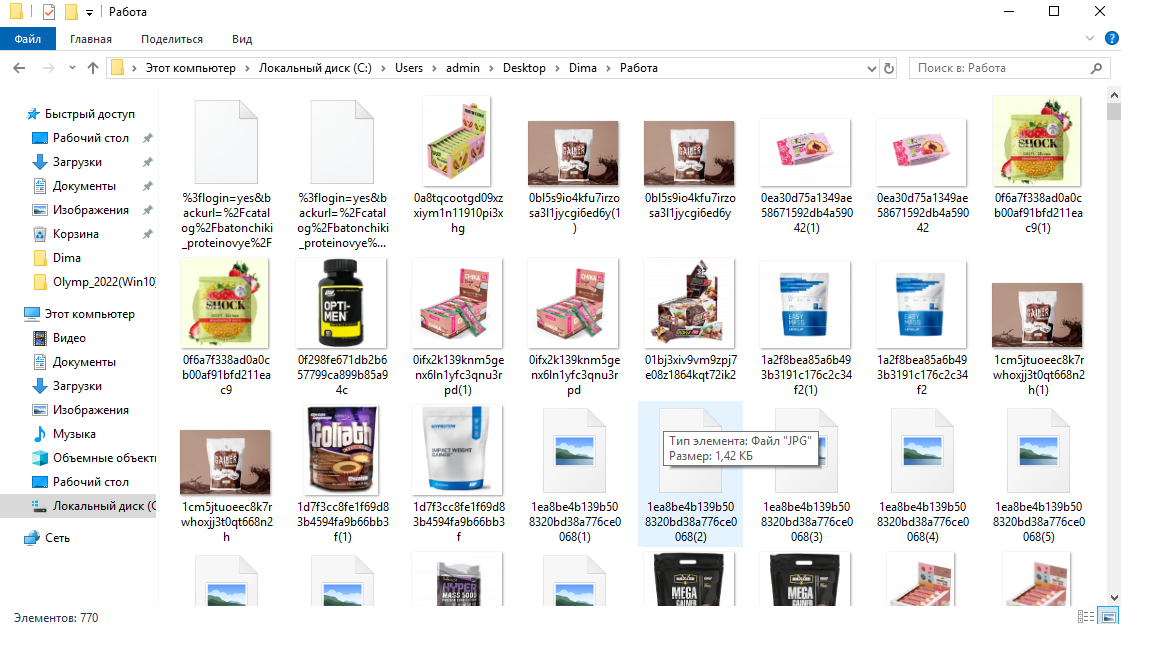Select the 01bj3xiv9vm9zpj7 product box image
This screenshot has width=1152, height=648.
(x=690, y=303)
